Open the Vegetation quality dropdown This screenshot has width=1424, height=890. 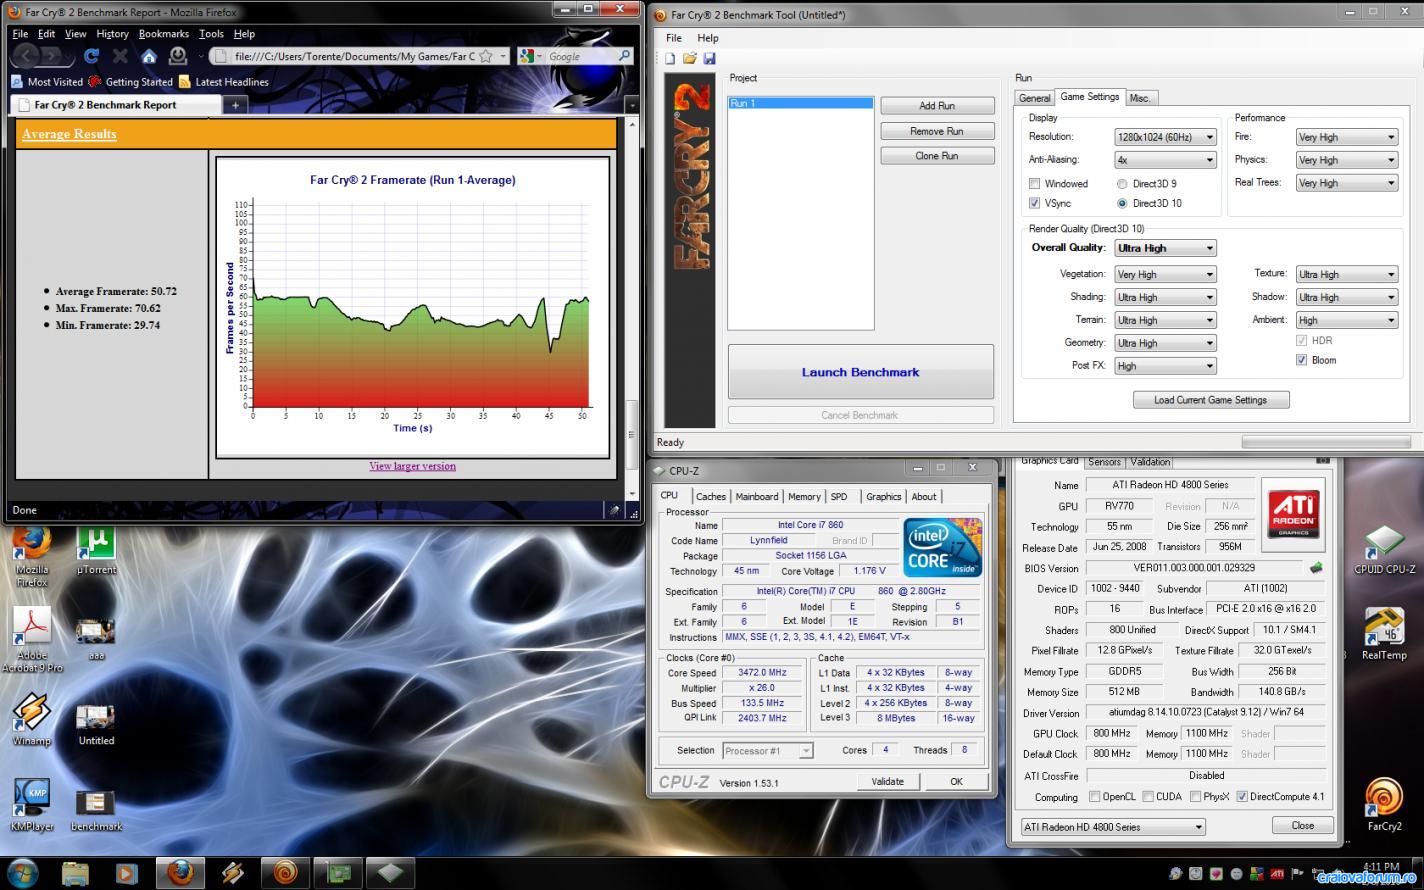[1165, 274]
